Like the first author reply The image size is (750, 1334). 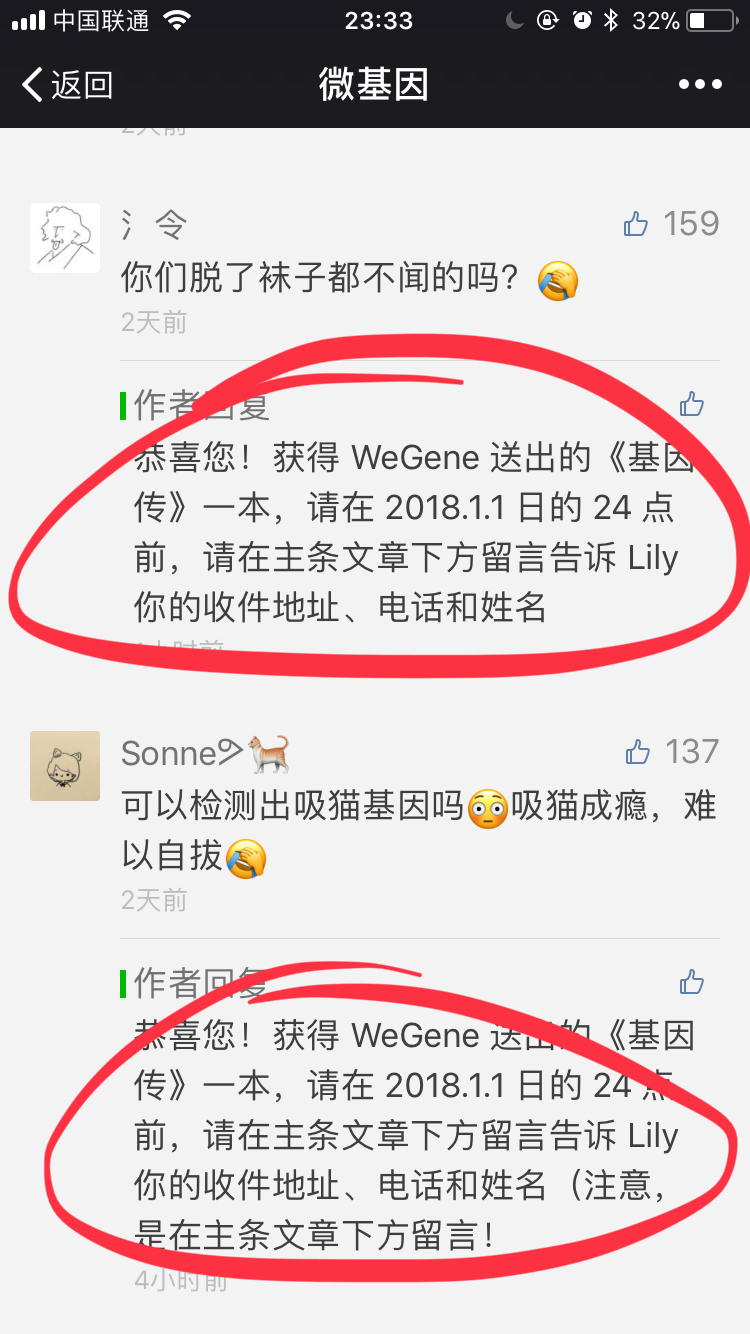coord(692,404)
